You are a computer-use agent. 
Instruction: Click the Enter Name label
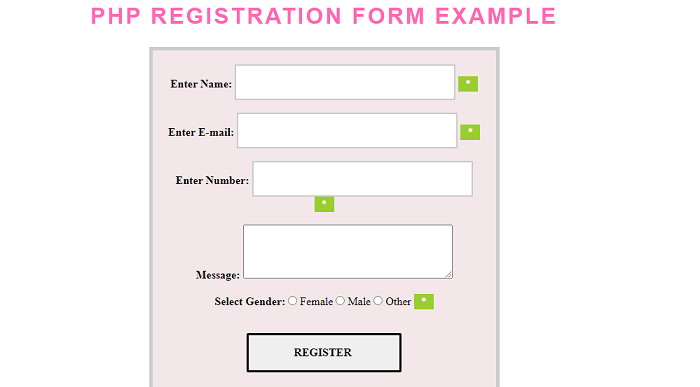pos(201,84)
